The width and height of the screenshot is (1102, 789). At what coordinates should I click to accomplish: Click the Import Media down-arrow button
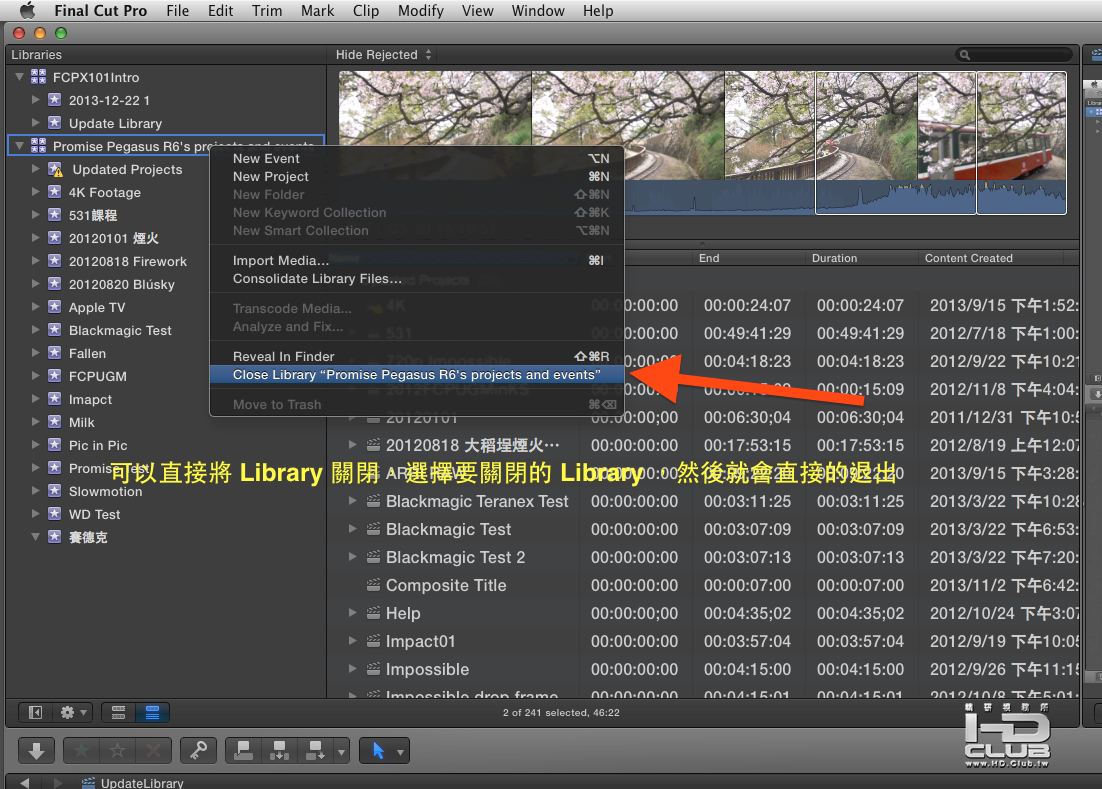coord(37,750)
